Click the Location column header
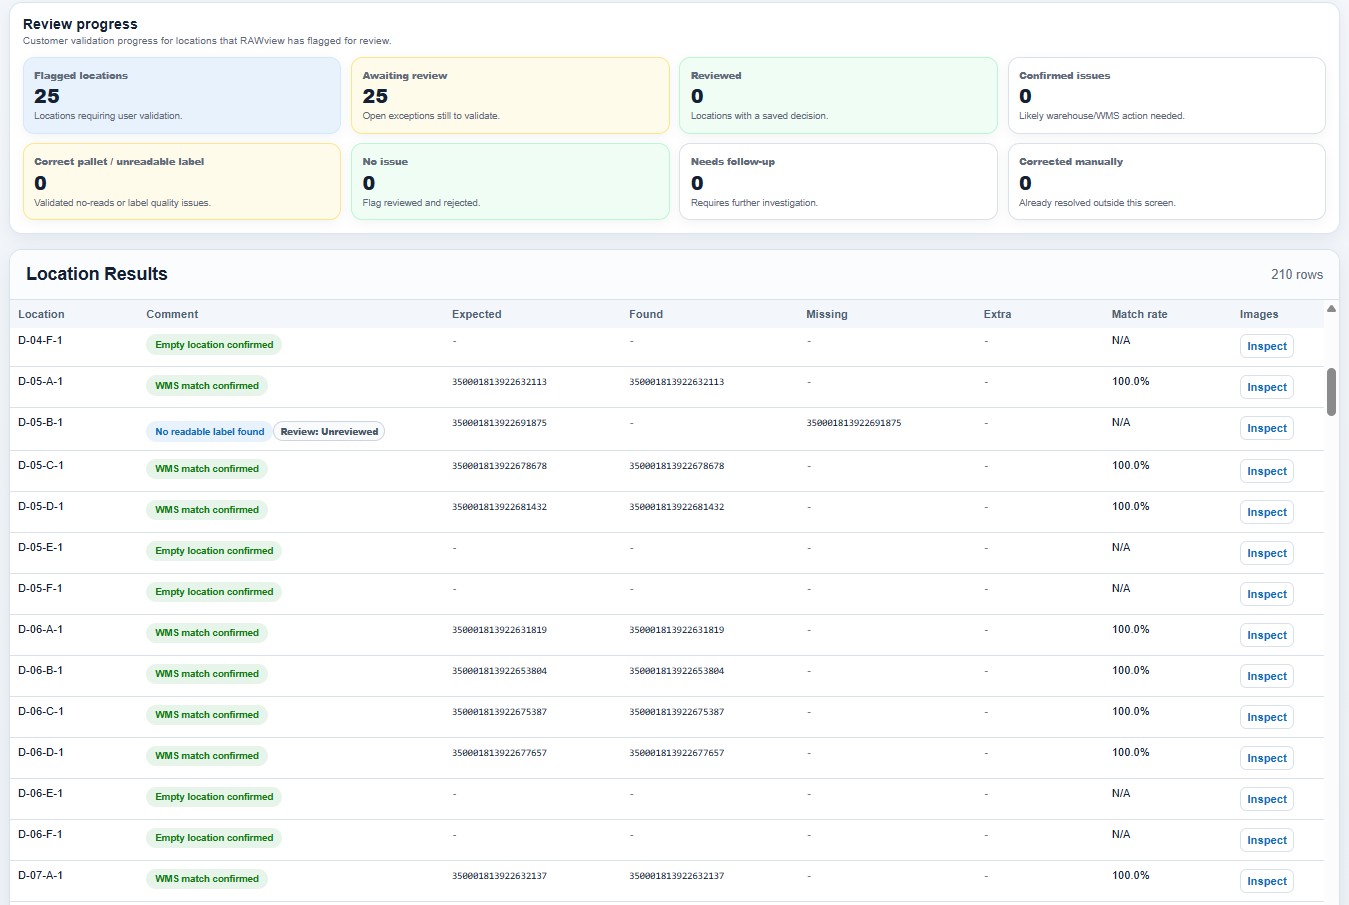The image size is (1349, 905). pos(41,314)
